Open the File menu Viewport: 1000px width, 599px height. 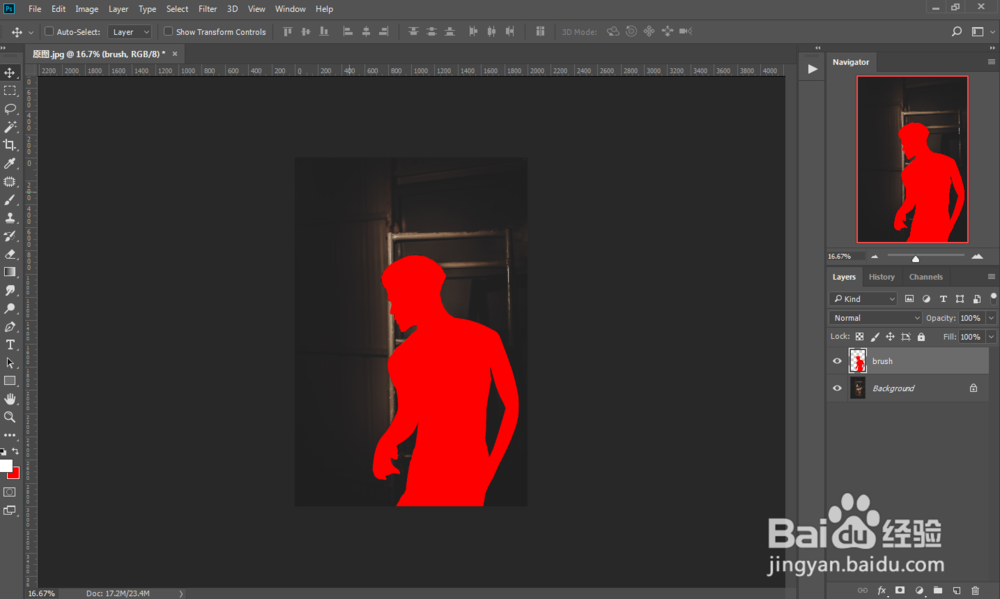coord(34,9)
